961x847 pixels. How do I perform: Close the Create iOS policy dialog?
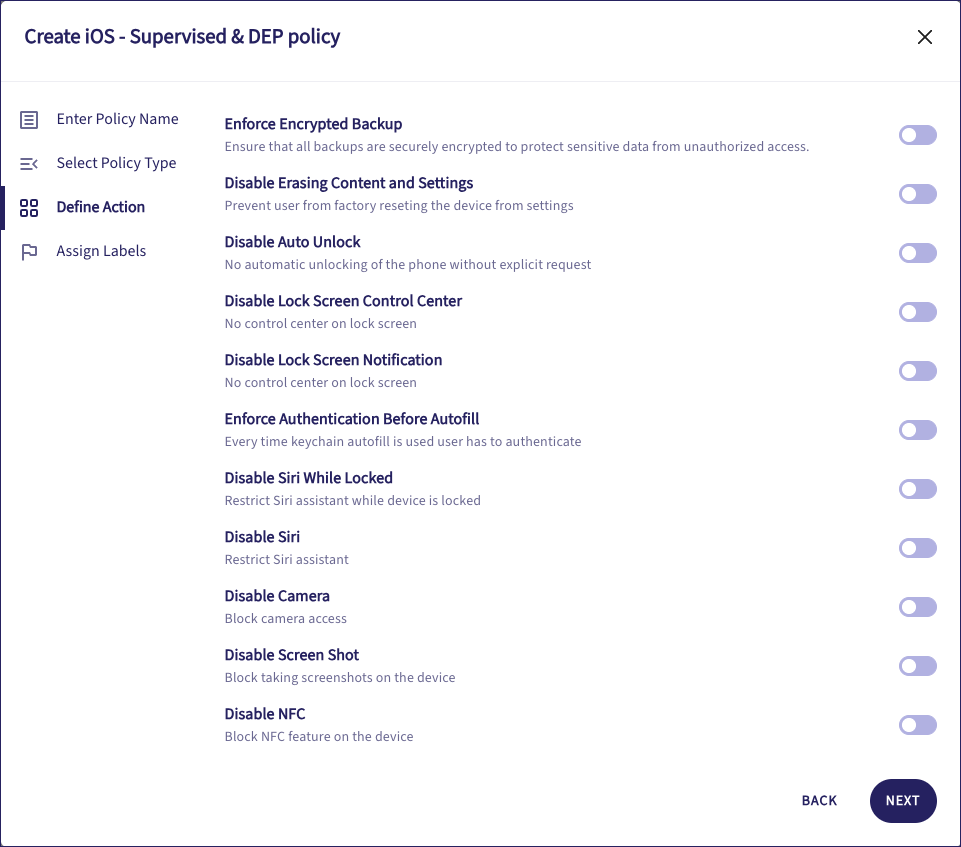(x=925, y=38)
